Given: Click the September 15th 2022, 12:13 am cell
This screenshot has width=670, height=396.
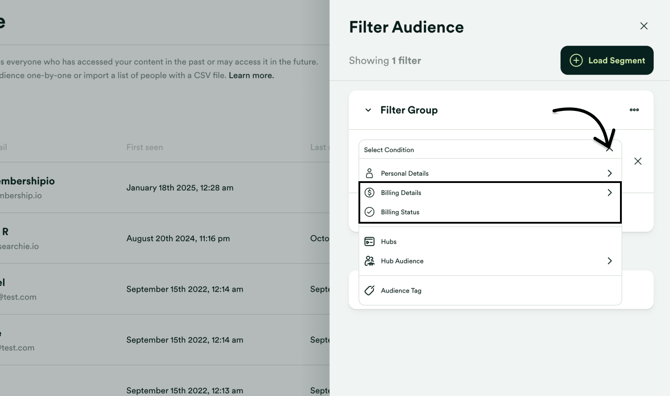Looking at the screenshot, I should 185,390.
